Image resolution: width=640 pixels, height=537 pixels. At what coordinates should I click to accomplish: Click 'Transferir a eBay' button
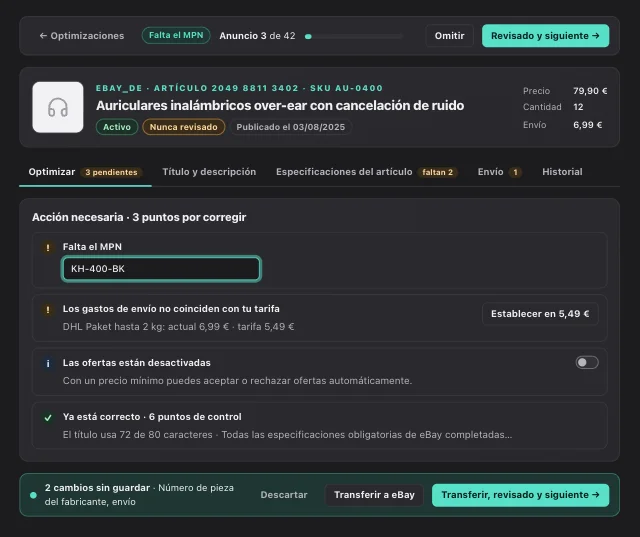(374, 495)
